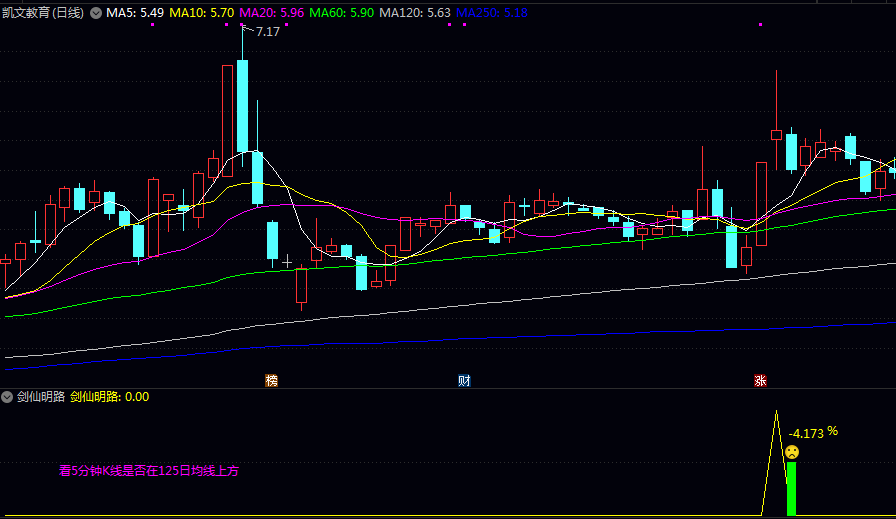Click the magenta 看5分钟K线 hint text
This screenshot has width=896, height=519.
(x=149, y=471)
